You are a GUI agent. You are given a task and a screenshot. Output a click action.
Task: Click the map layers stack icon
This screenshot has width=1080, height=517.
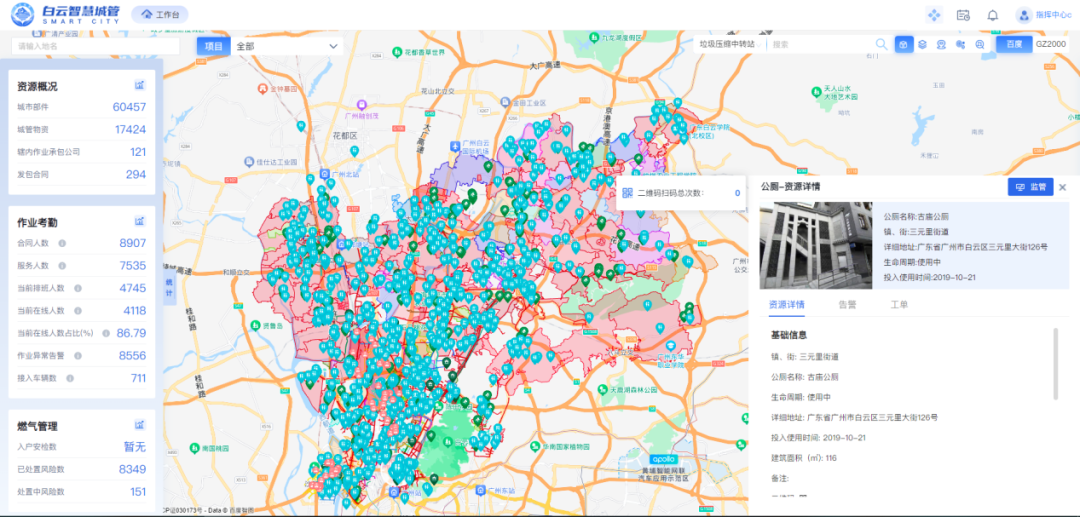(x=923, y=45)
